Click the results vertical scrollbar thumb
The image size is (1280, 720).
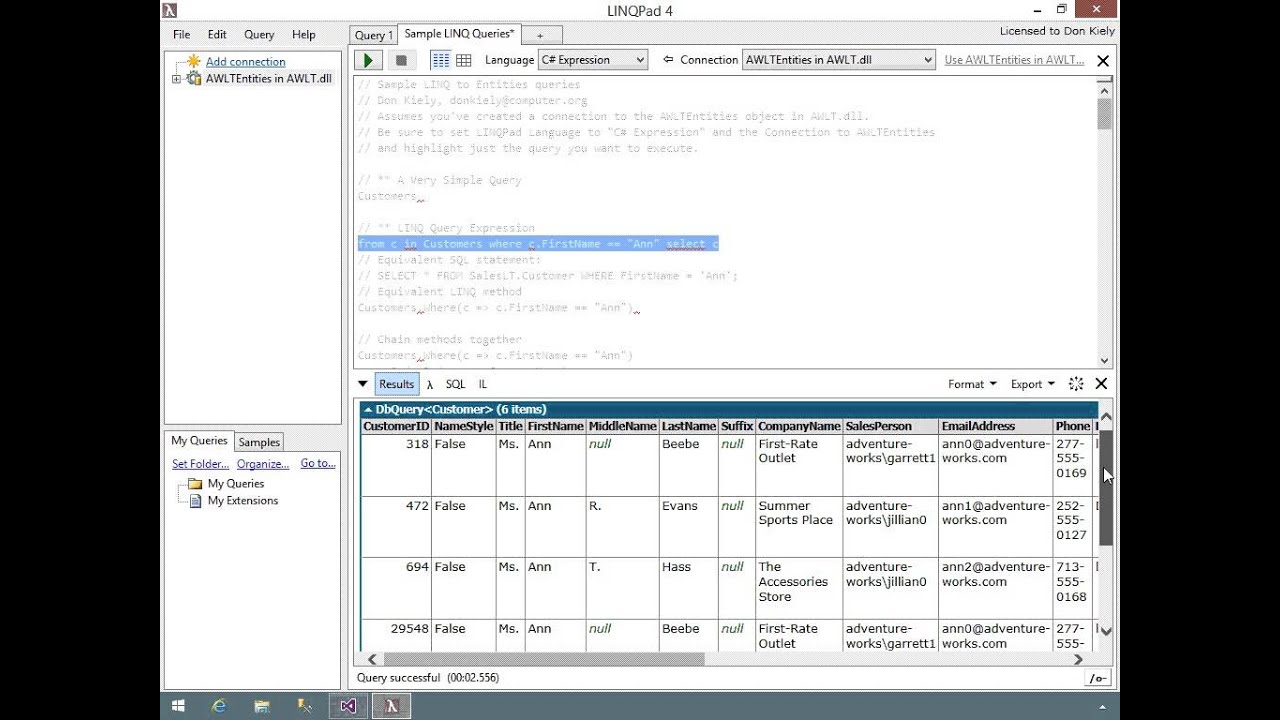(x=1105, y=487)
